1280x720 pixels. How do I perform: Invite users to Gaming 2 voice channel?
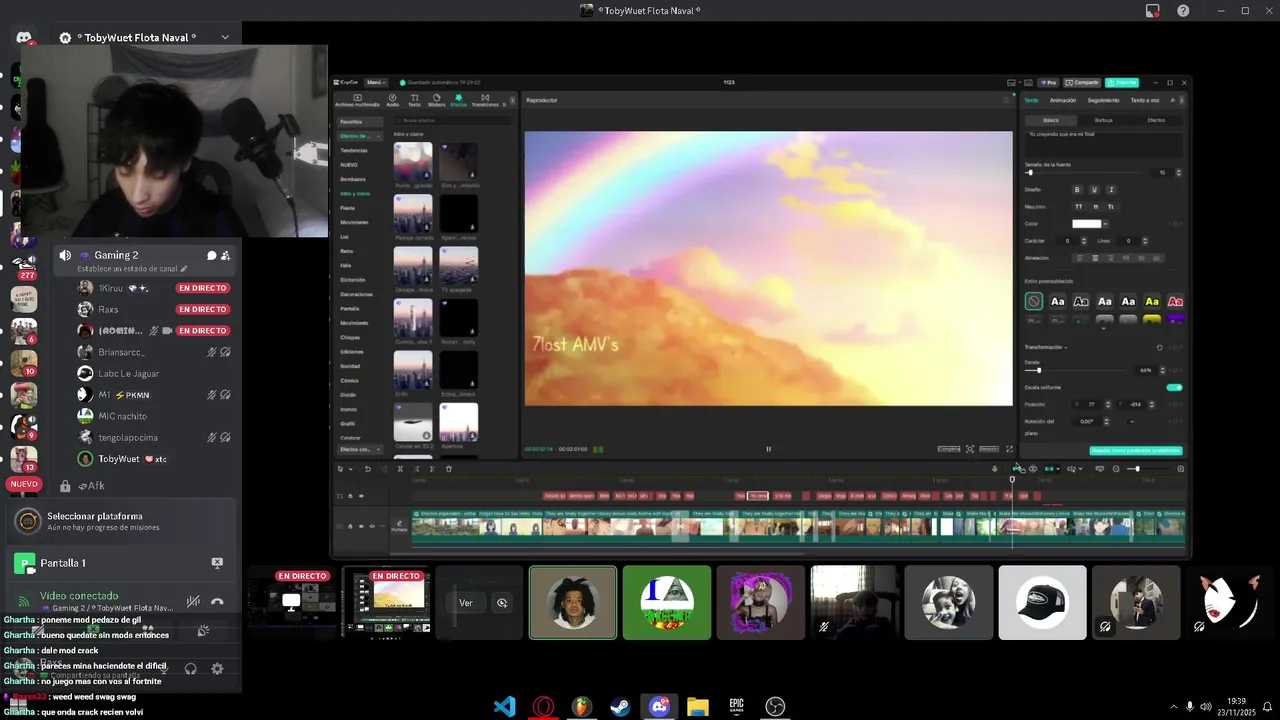[x=225, y=255]
